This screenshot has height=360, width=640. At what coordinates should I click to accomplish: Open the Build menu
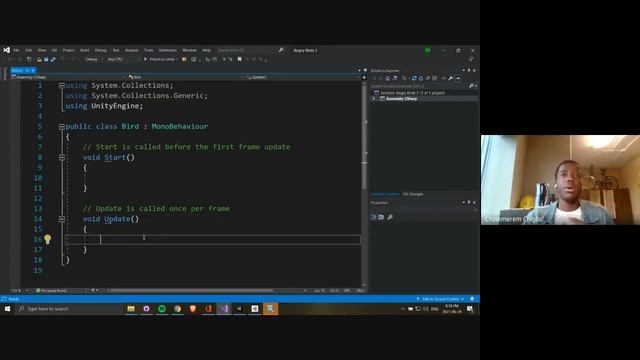[x=84, y=50]
